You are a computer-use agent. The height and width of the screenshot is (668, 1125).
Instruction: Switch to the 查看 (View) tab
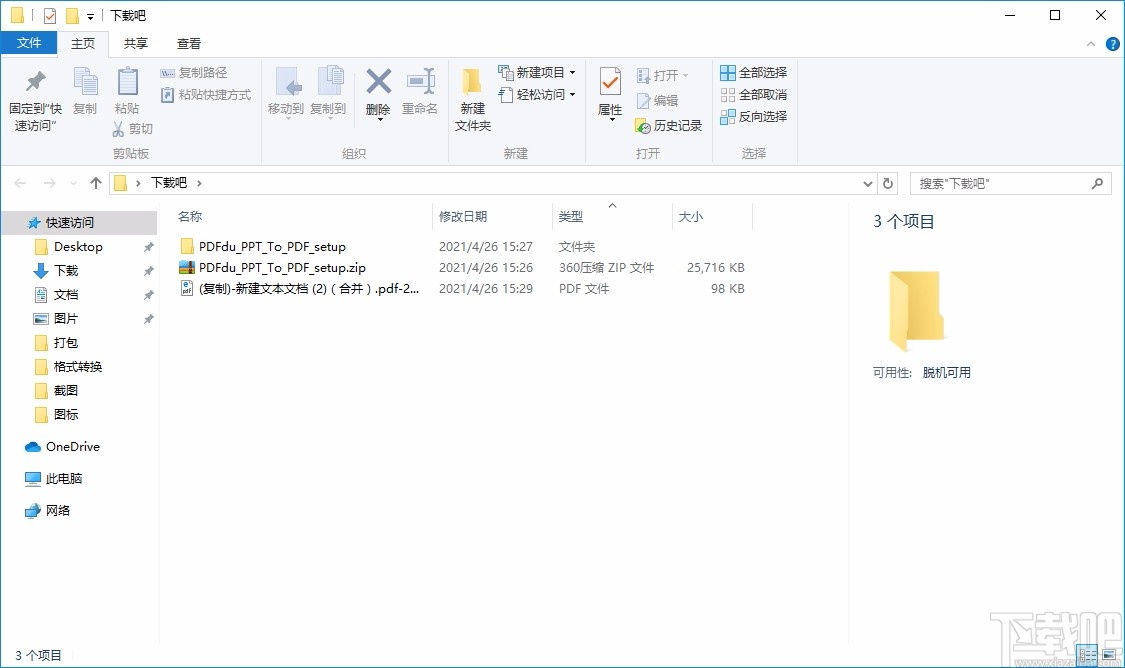[188, 43]
